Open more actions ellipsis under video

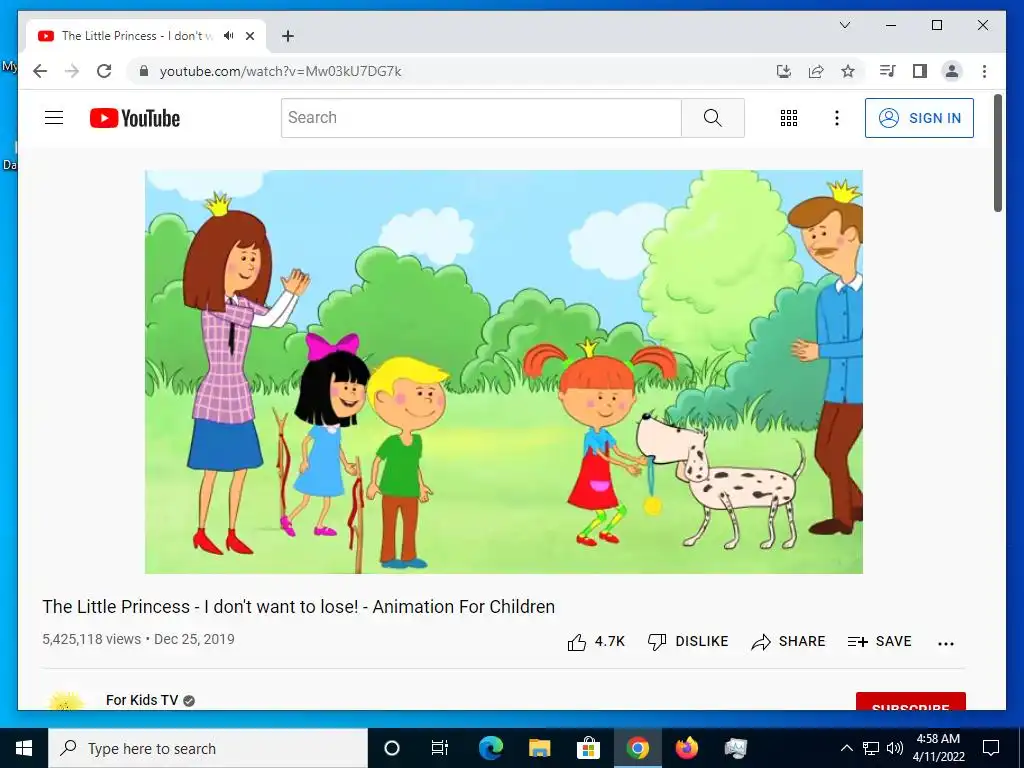tap(946, 643)
